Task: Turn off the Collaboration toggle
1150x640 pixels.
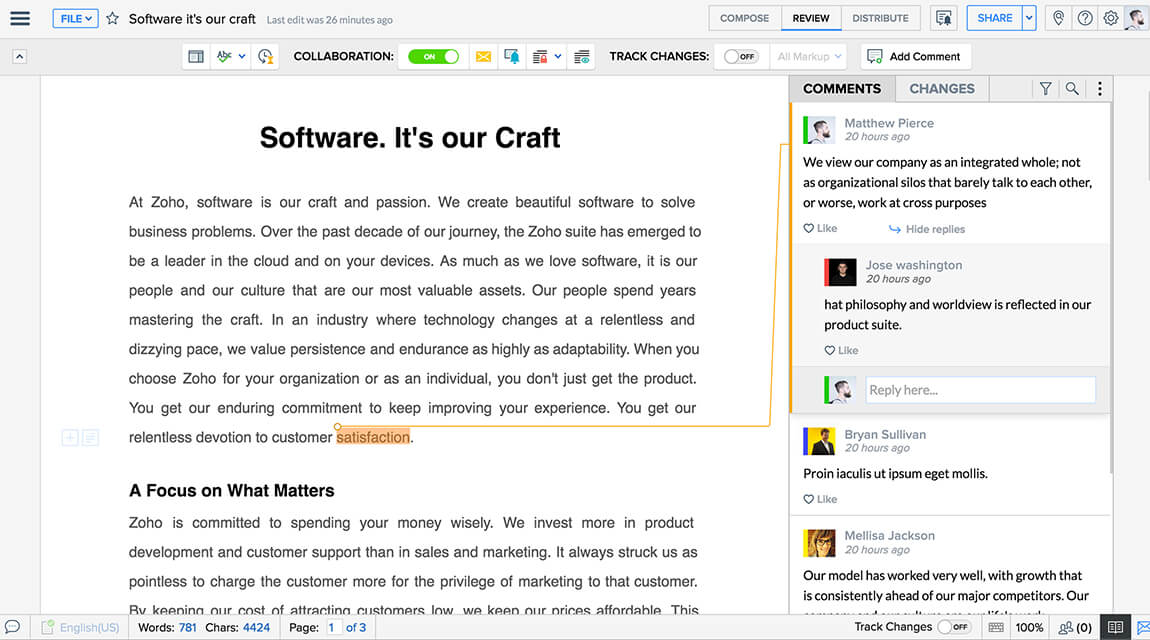Action: [433, 56]
